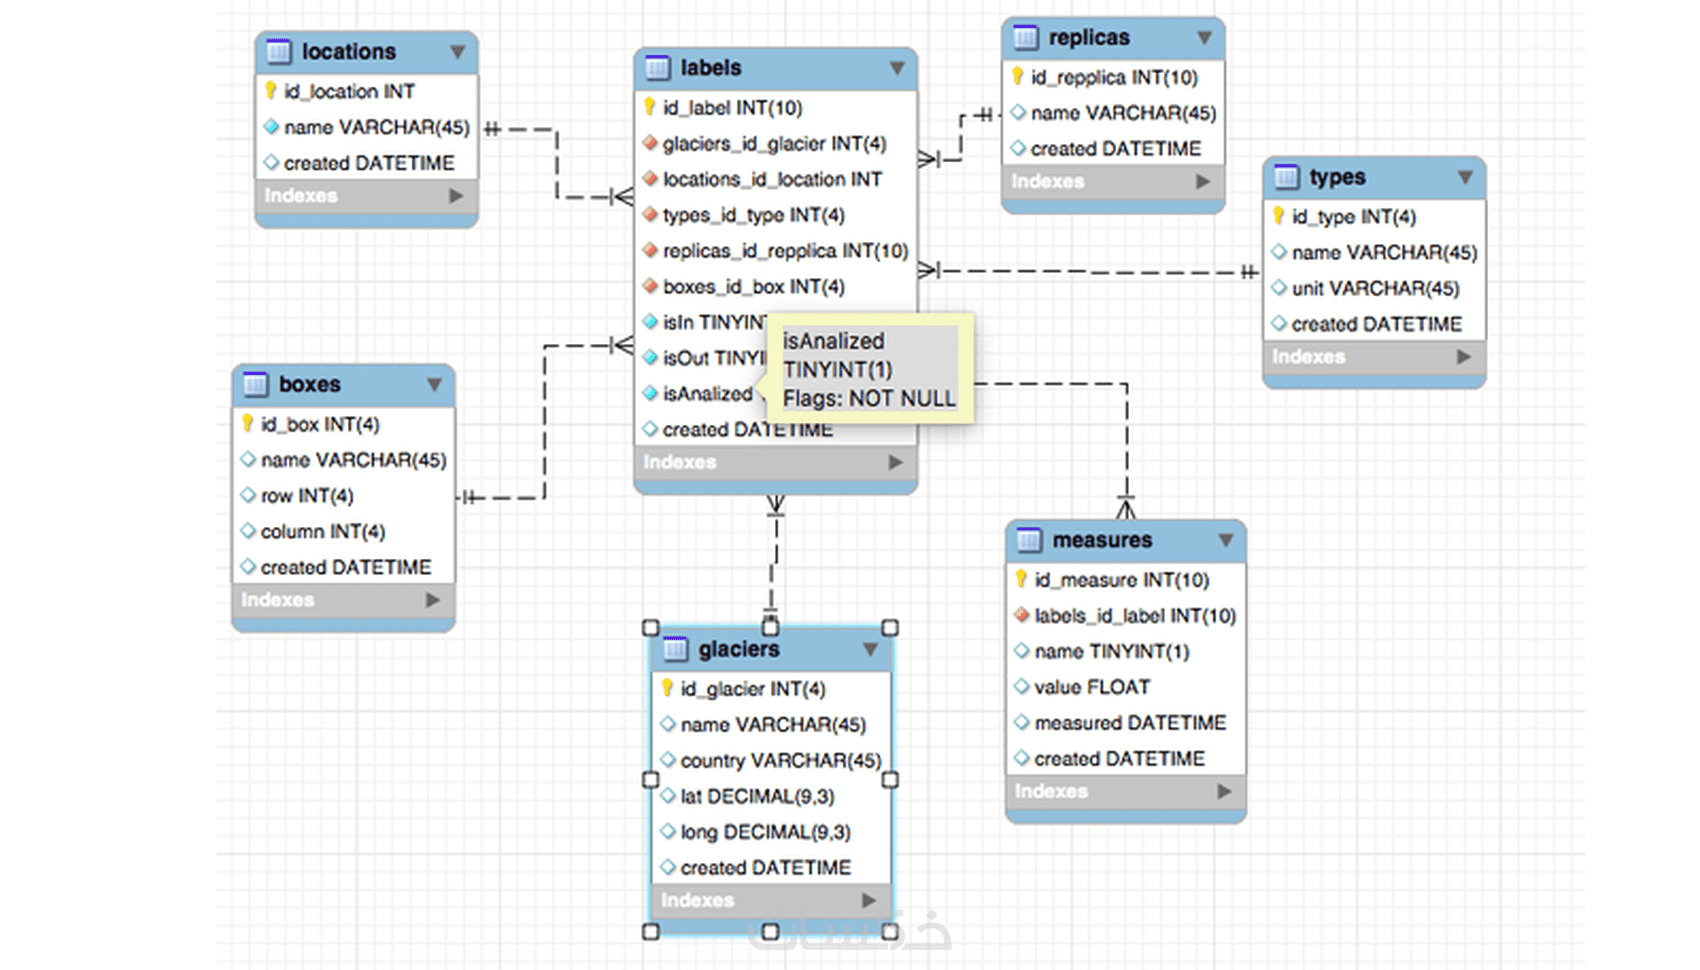Screen dimensions: 1700x970
Task: Expand Indexes section of the labels table
Action: (x=896, y=462)
